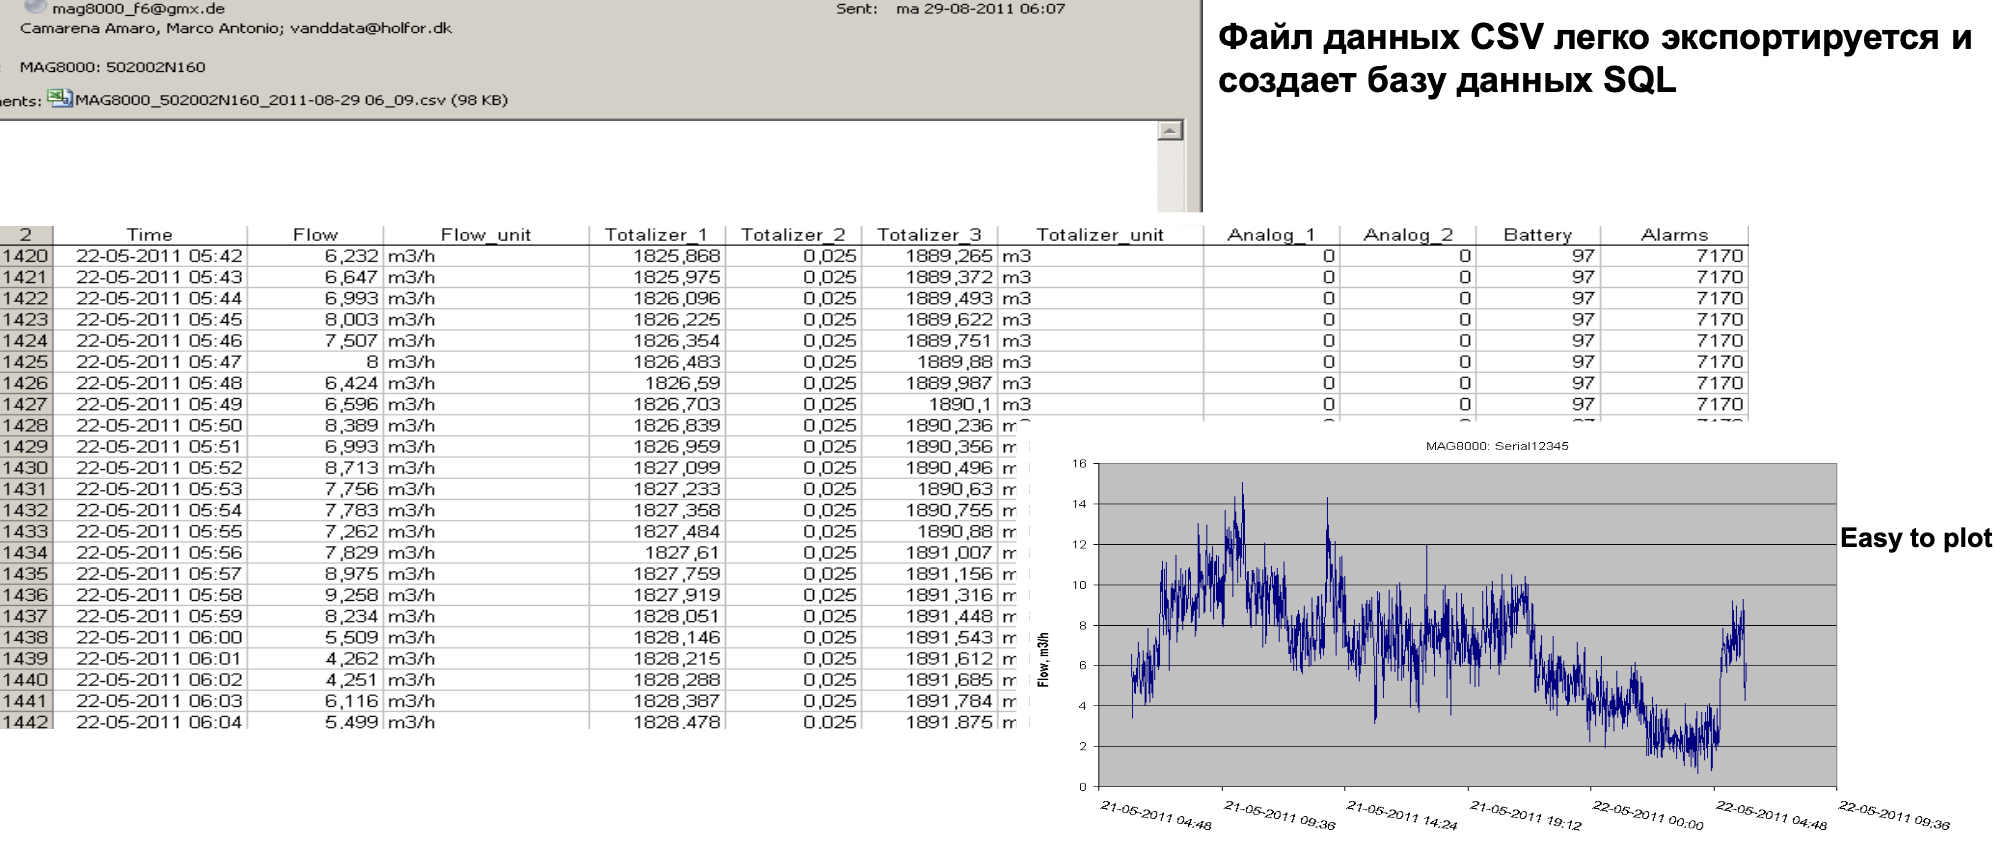Click the Totalizer_1 column header
The image size is (1994, 850).
[x=656, y=235]
